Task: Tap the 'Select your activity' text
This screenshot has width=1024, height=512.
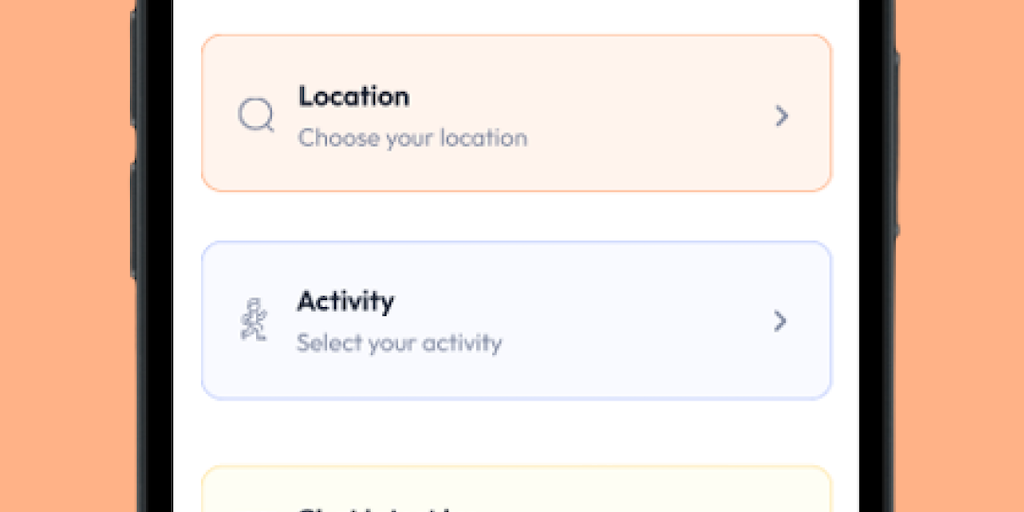Action: pos(399,343)
